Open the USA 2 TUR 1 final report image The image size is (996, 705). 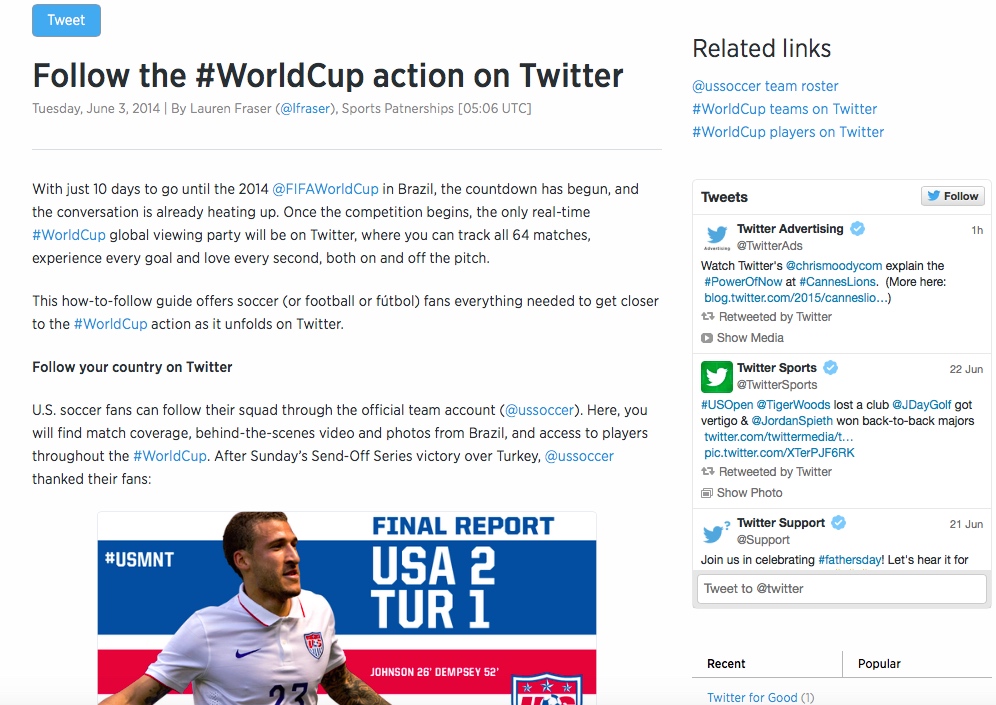(347, 608)
